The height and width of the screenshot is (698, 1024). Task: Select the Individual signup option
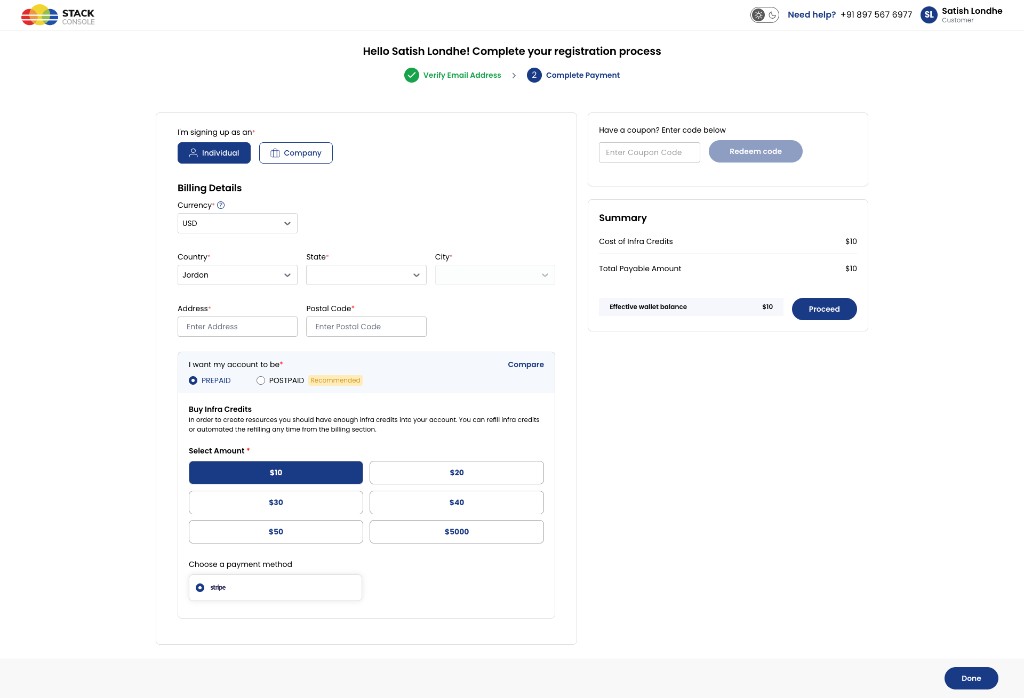[214, 153]
